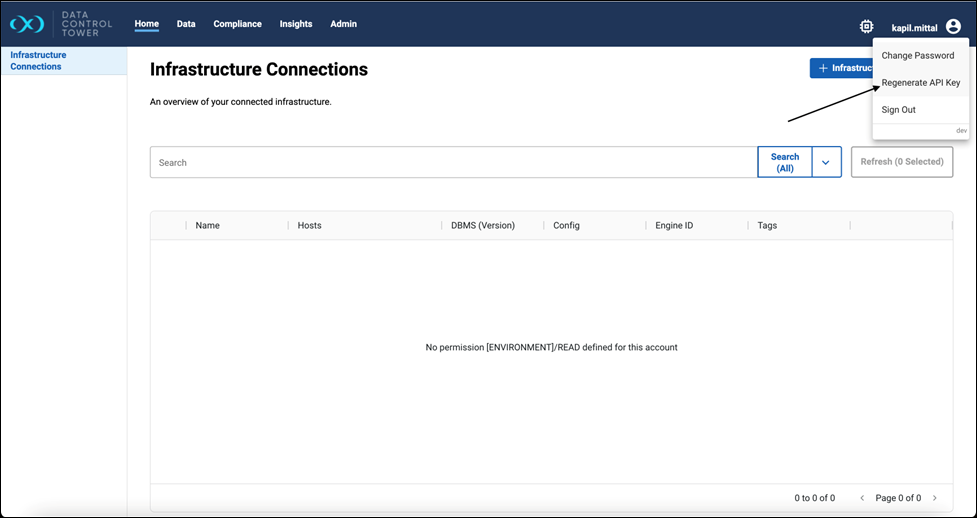This screenshot has width=977, height=518.
Task: Open the Data menu
Action: click(x=186, y=24)
